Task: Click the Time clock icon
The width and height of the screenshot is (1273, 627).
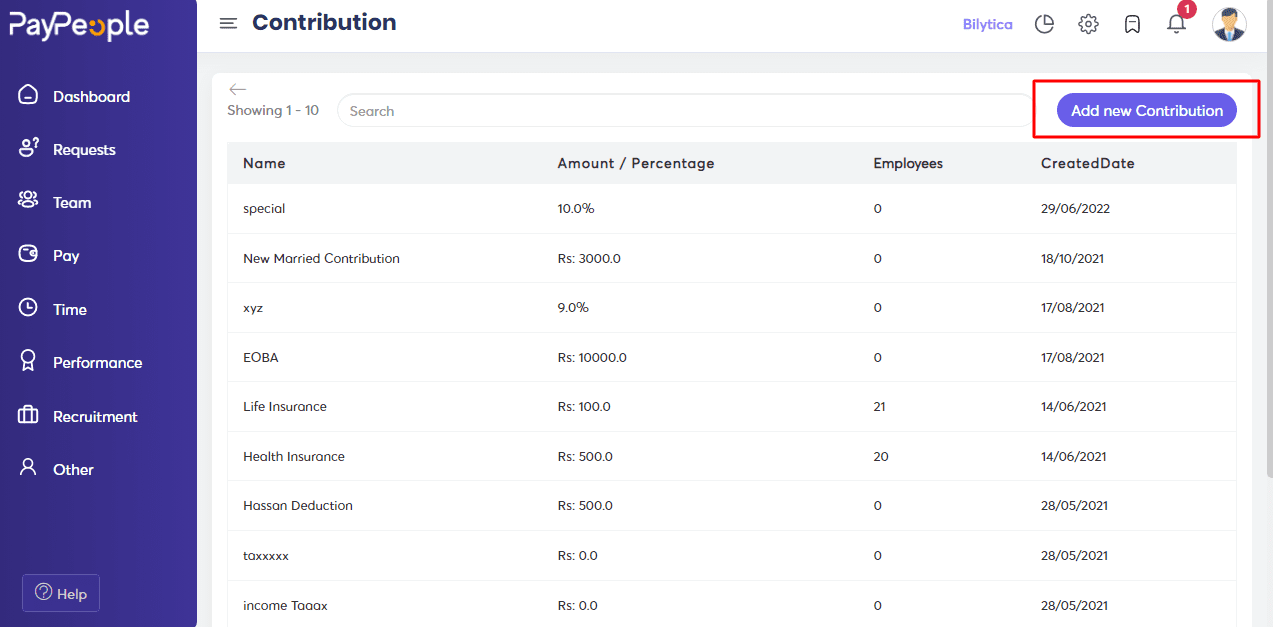Action: [x=28, y=308]
